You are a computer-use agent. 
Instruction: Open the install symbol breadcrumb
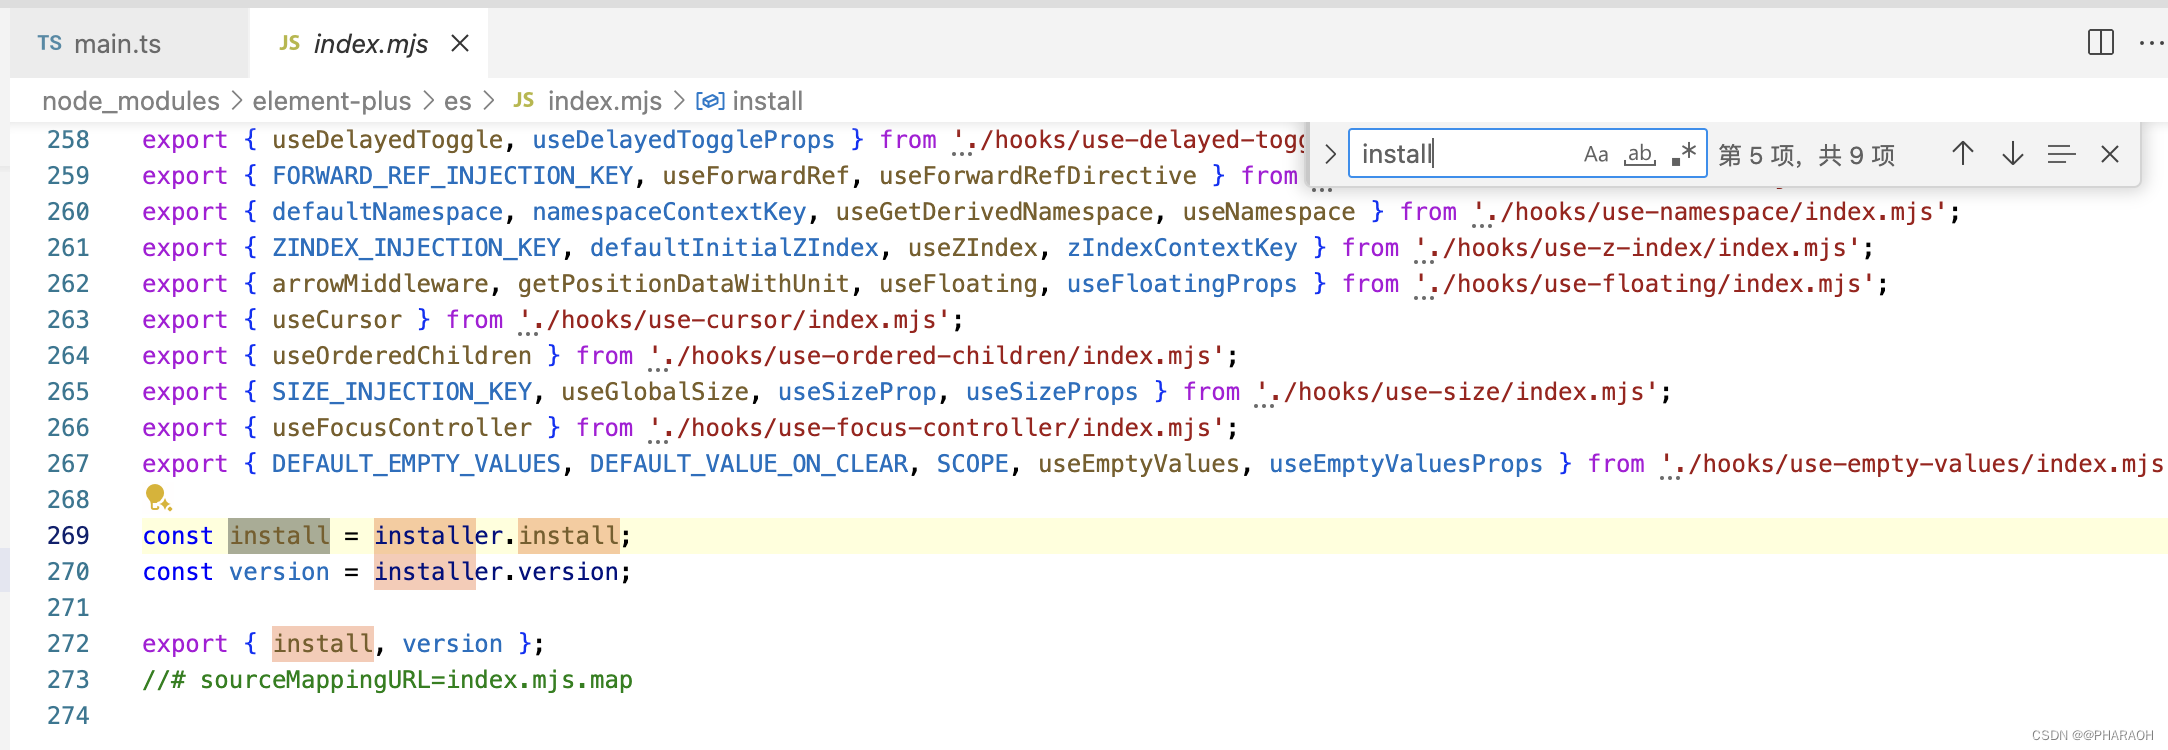point(750,101)
